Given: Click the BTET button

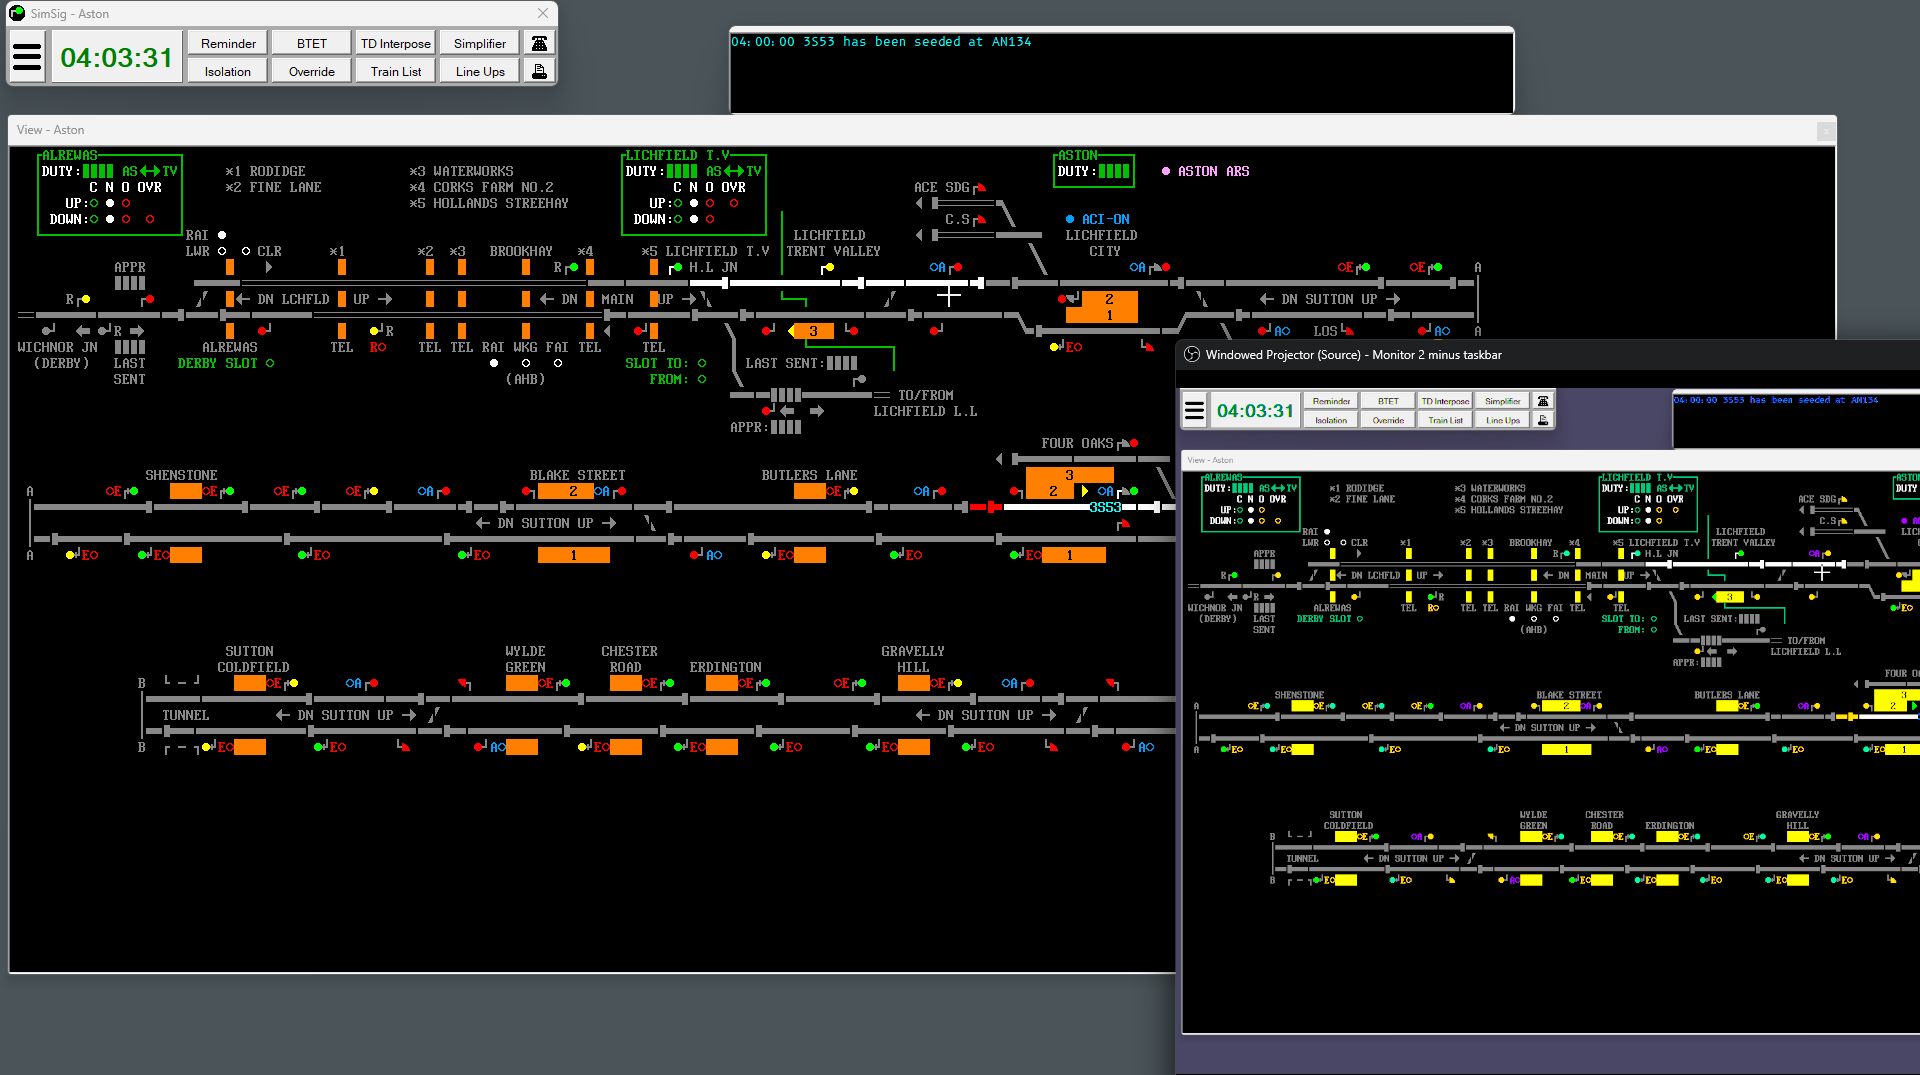Looking at the screenshot, I should click(x=312, y=43).
